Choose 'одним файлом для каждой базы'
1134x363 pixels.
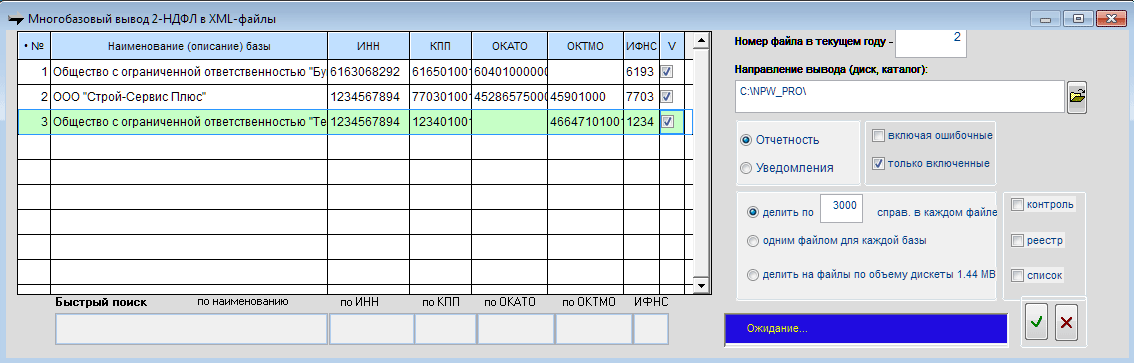click(753, 241)
